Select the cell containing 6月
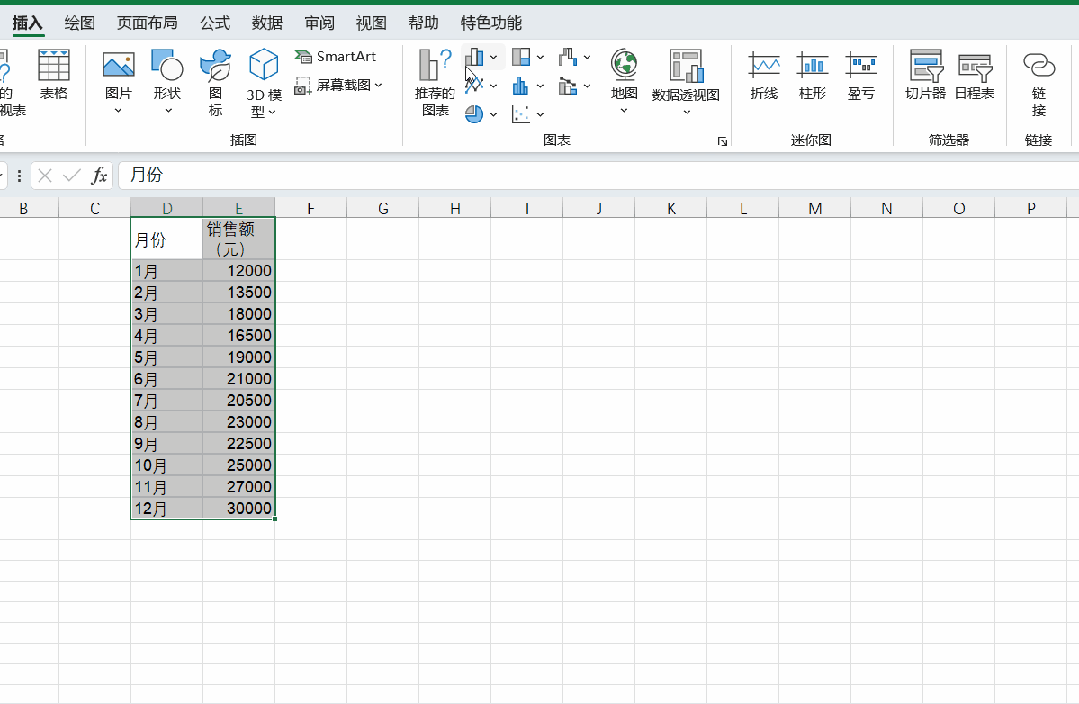The height and width of the screenshot is (704, 1079). 167,378
